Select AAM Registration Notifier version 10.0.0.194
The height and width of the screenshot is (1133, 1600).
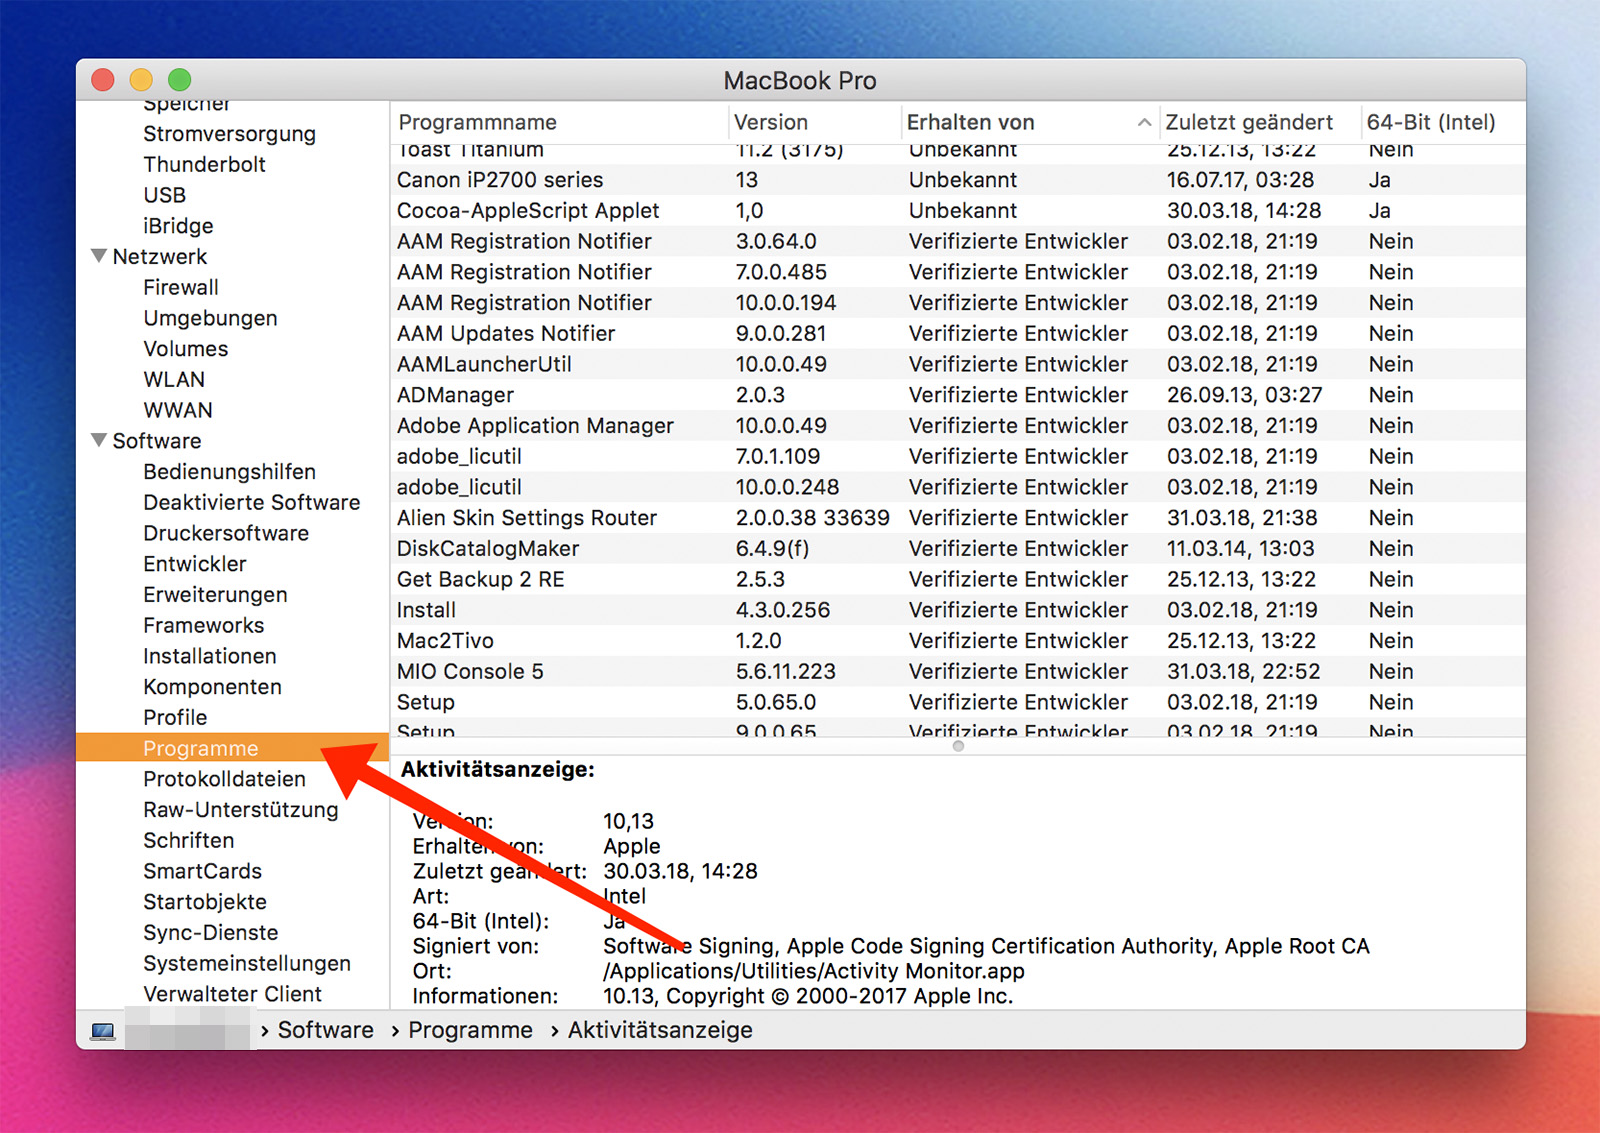click(x=958, y=303)
